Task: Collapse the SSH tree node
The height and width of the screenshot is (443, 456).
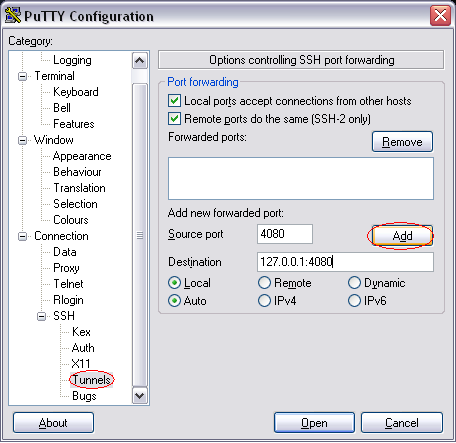Action: (x=41, y=316)
